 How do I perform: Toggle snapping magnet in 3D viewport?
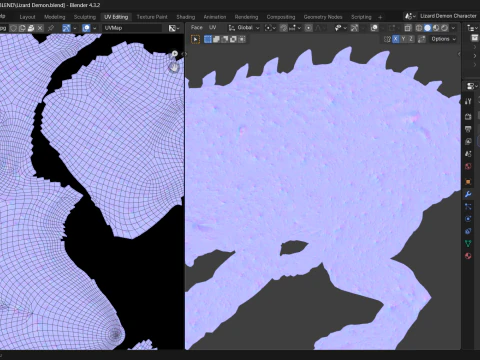284,28
